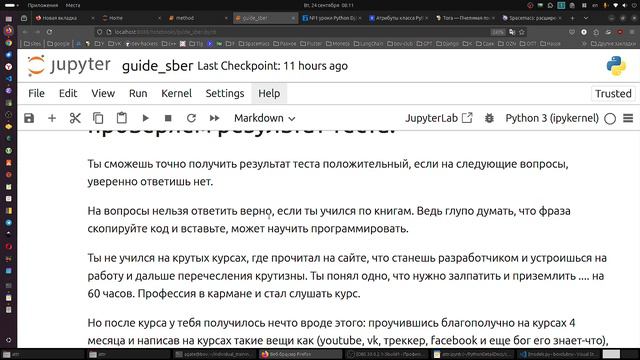Save the notebook with the floppy disk icon

click(29, 118)
